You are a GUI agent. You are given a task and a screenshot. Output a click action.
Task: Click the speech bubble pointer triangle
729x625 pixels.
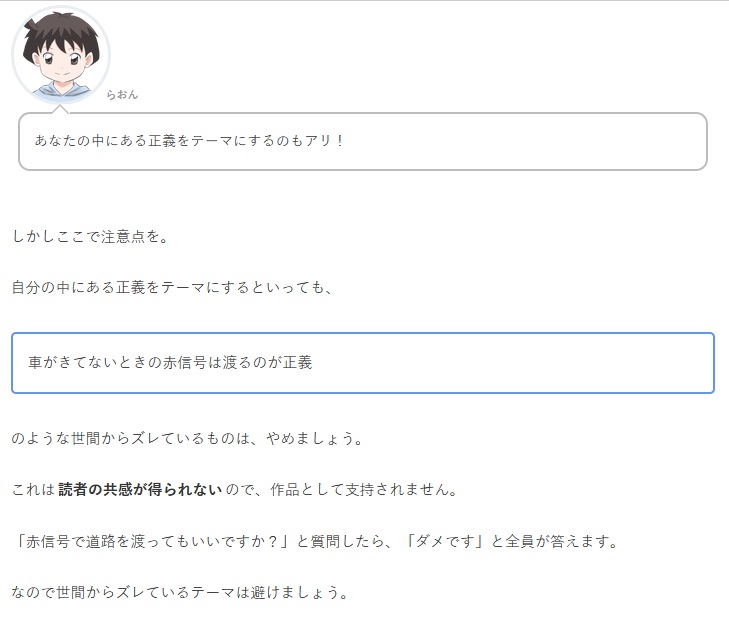[x=60, y=109]
